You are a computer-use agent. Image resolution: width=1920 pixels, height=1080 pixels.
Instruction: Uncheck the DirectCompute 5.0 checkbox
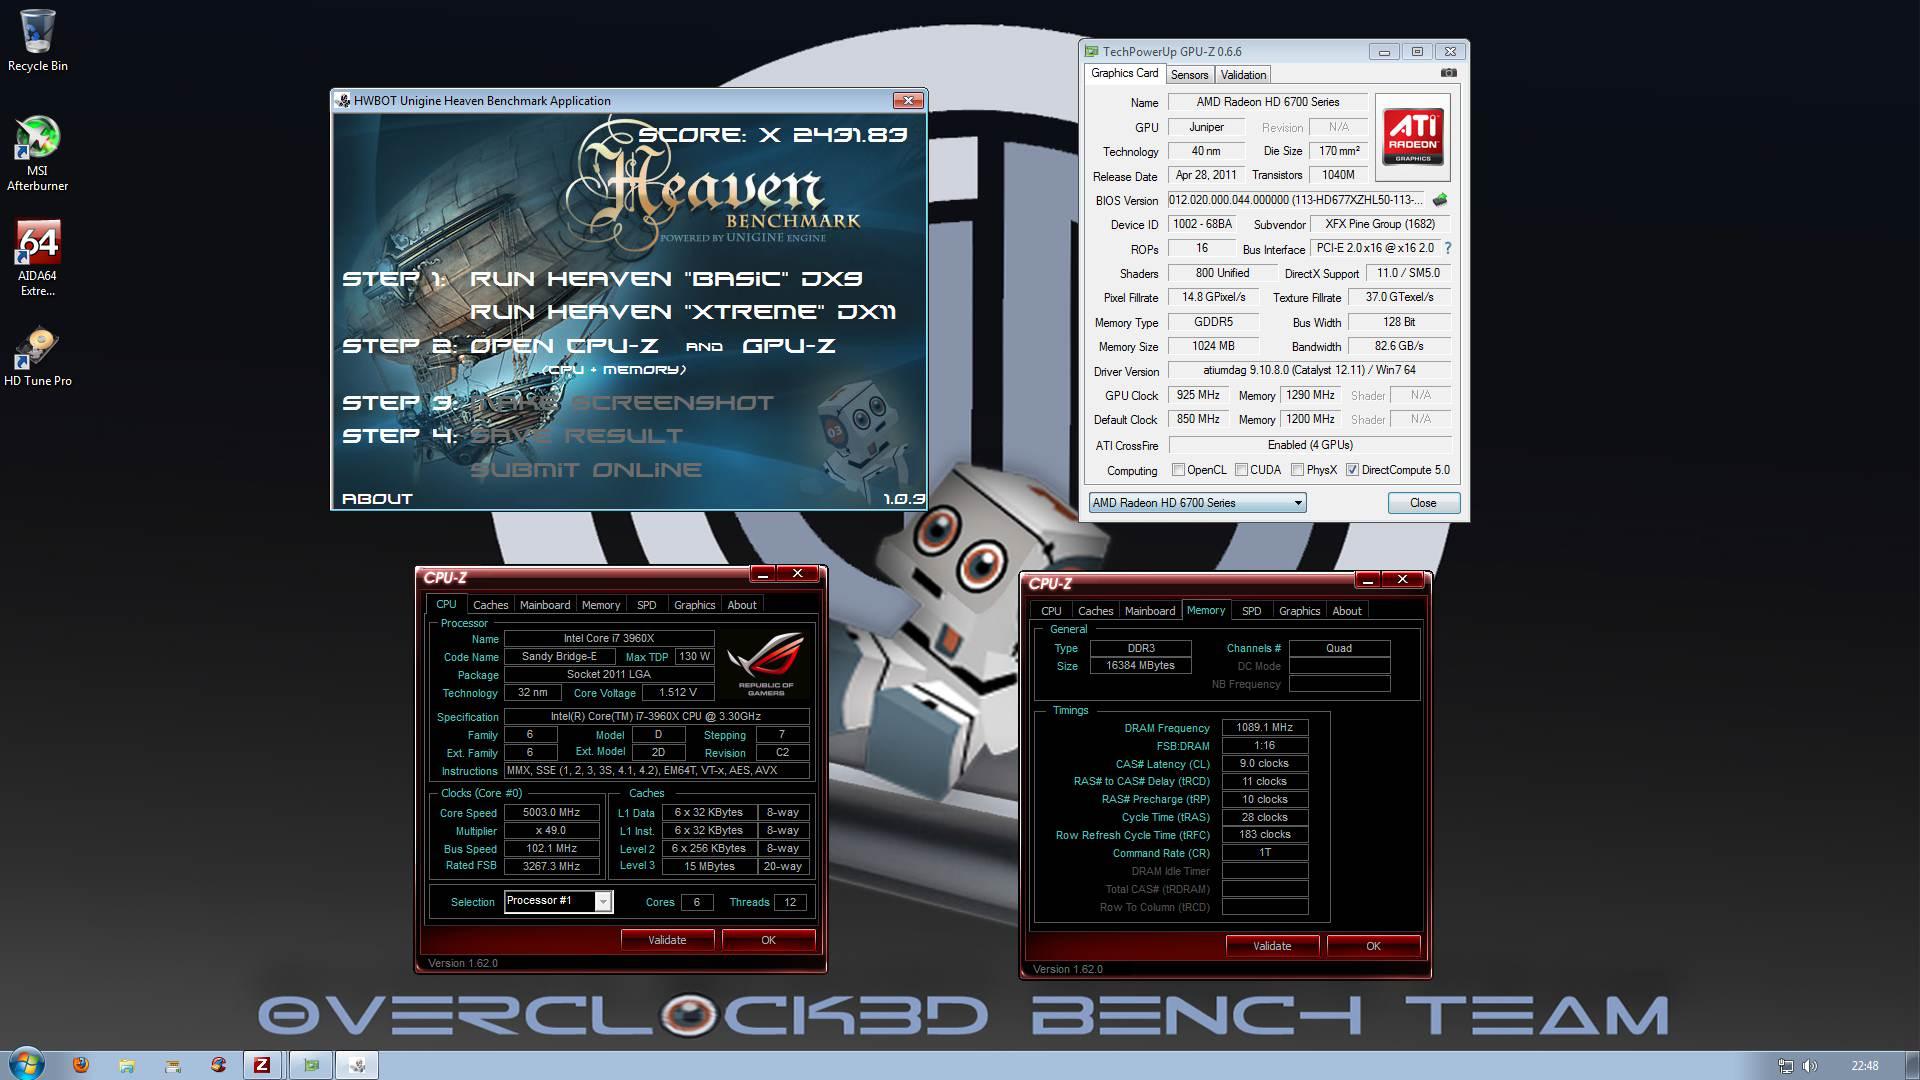tap(1352, 470)
